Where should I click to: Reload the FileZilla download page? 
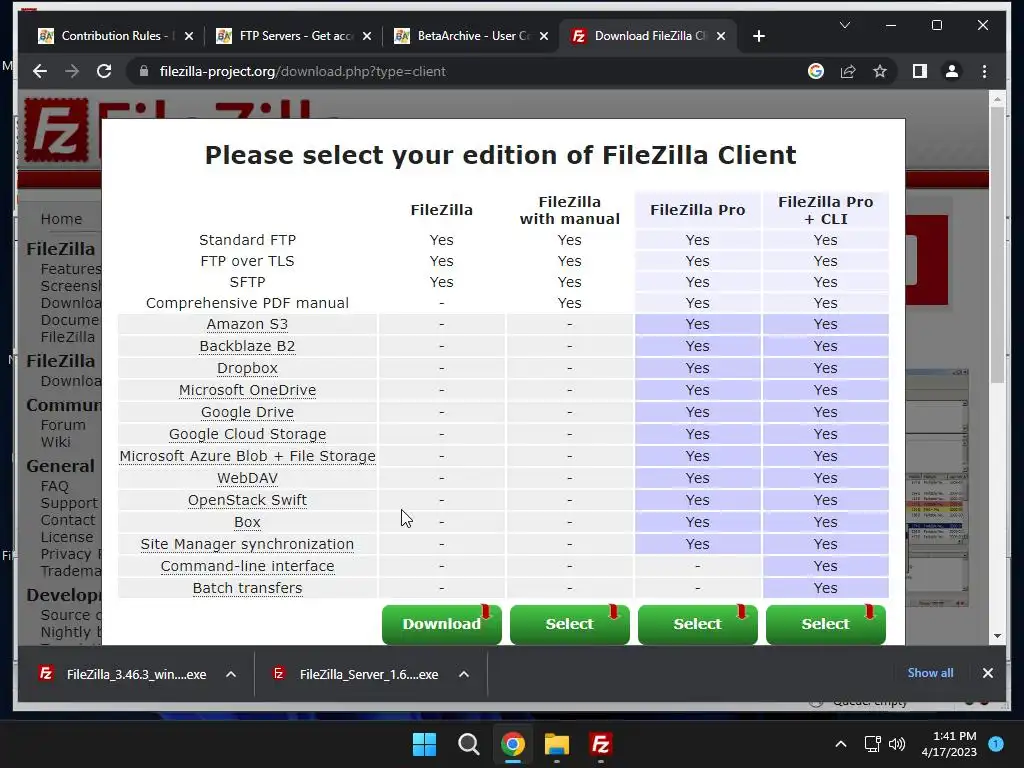(104, 71)
